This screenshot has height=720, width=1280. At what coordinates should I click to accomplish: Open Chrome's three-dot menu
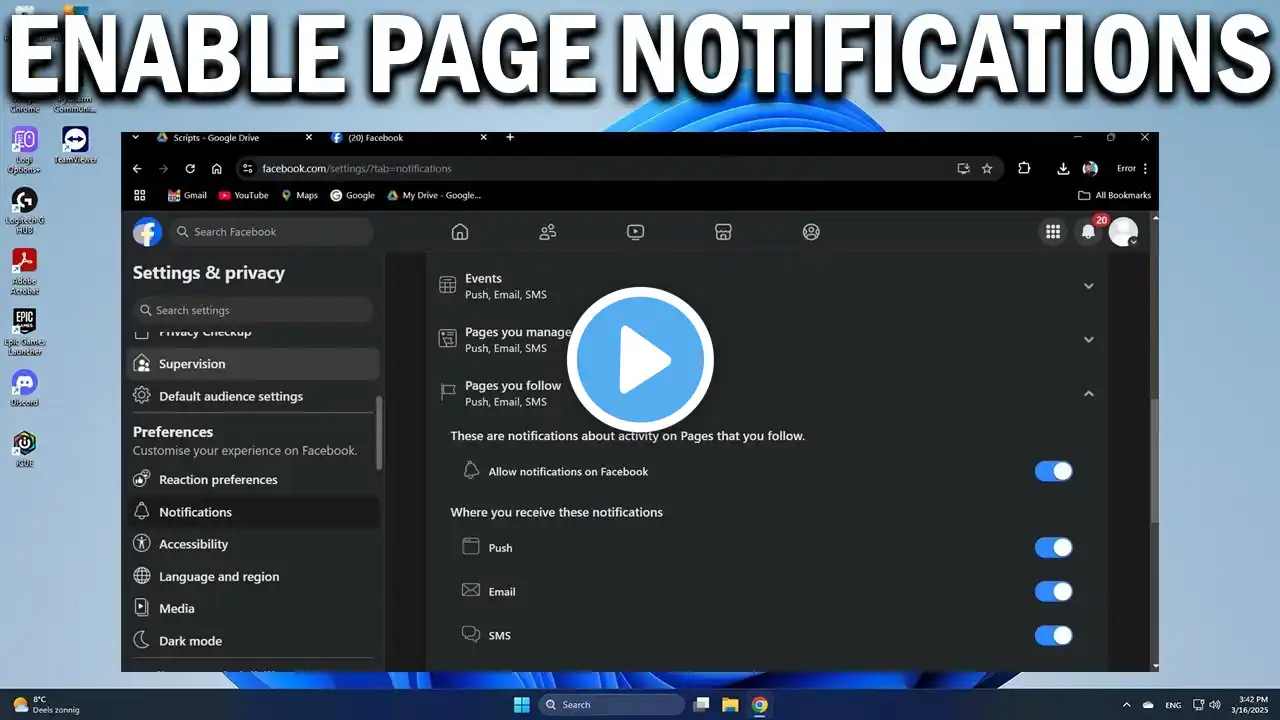click(x=1145, y=169)
